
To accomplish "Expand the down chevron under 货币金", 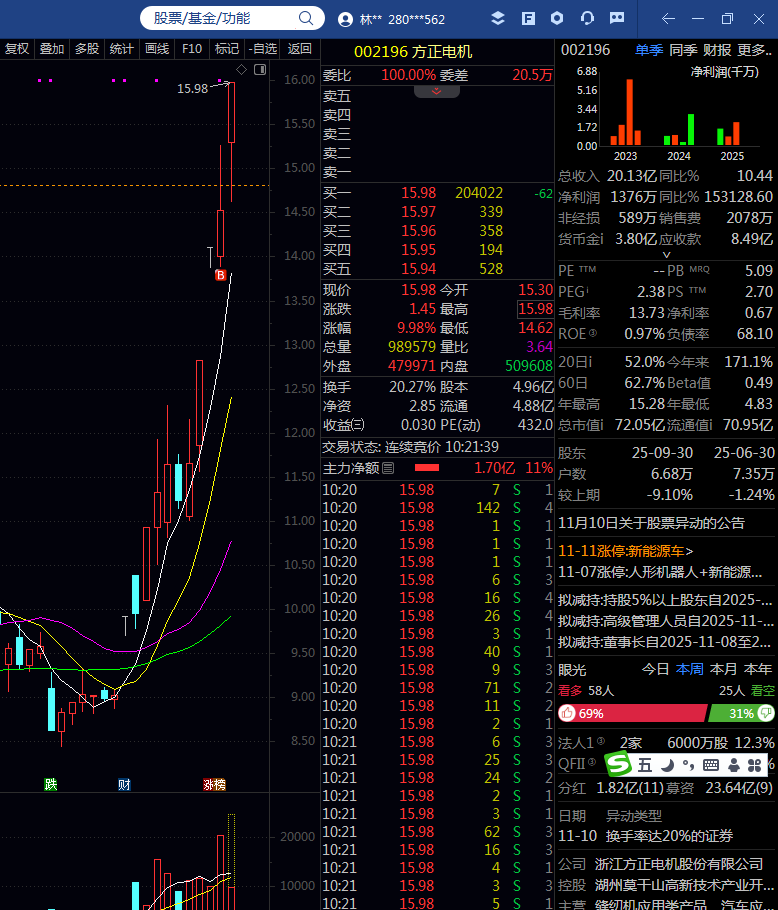I will click(x=667, y=255).
